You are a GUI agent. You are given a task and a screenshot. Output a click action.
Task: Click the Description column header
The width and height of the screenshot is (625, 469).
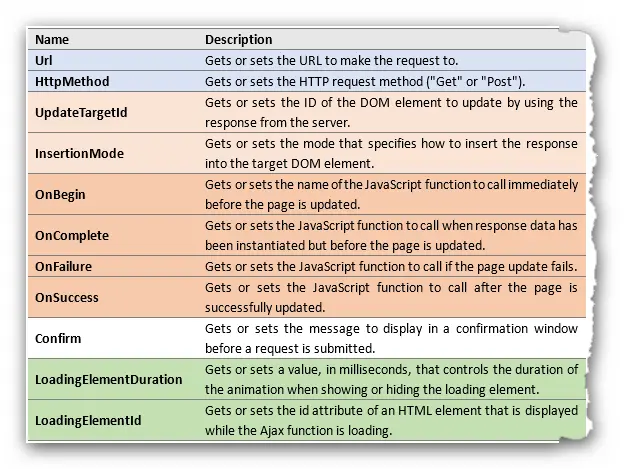tap(238, 40)
